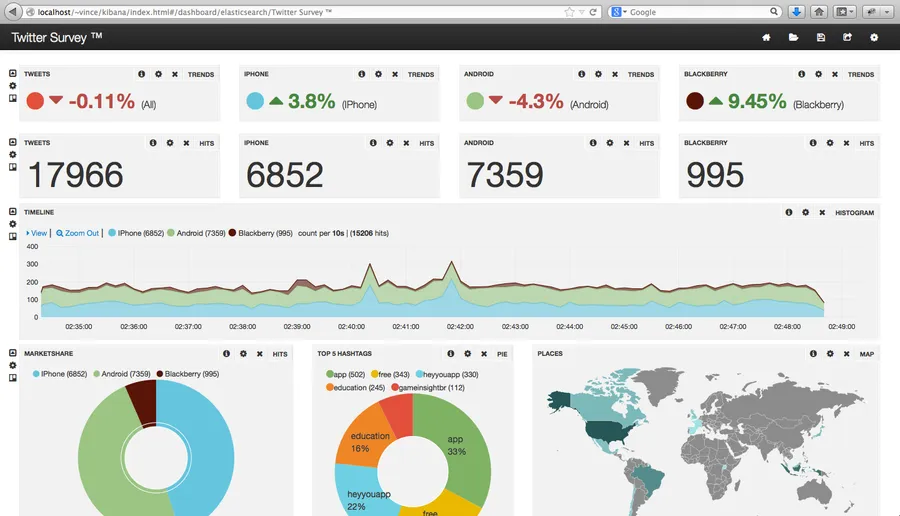Collapse the hits row with left toggle

tap(13, 142)
